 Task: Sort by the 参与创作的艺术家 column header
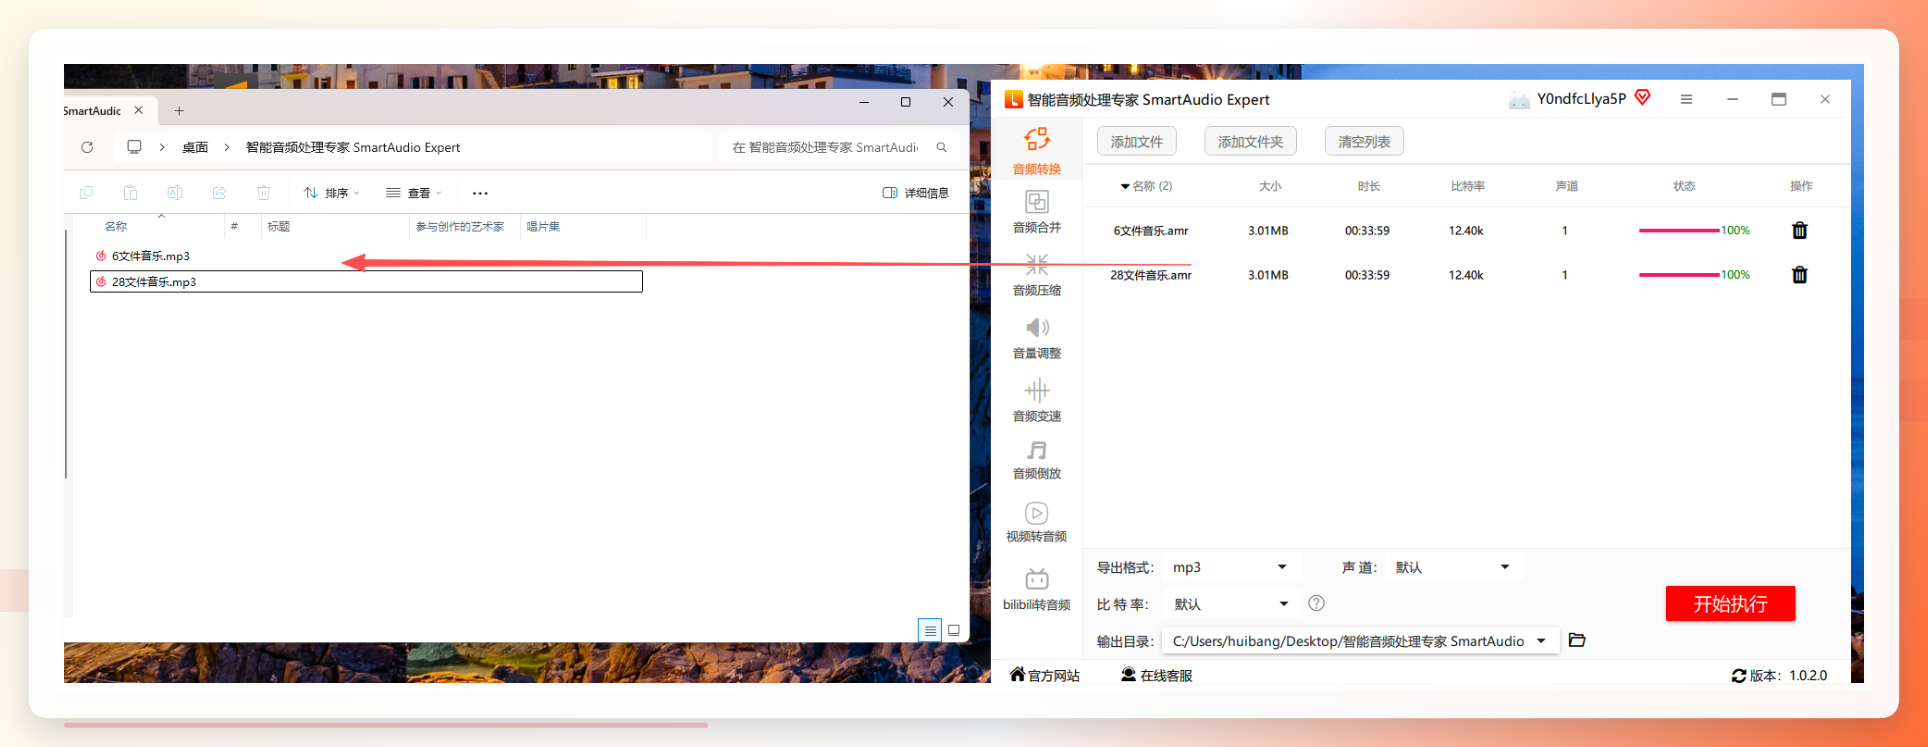(x=460, y=227)
